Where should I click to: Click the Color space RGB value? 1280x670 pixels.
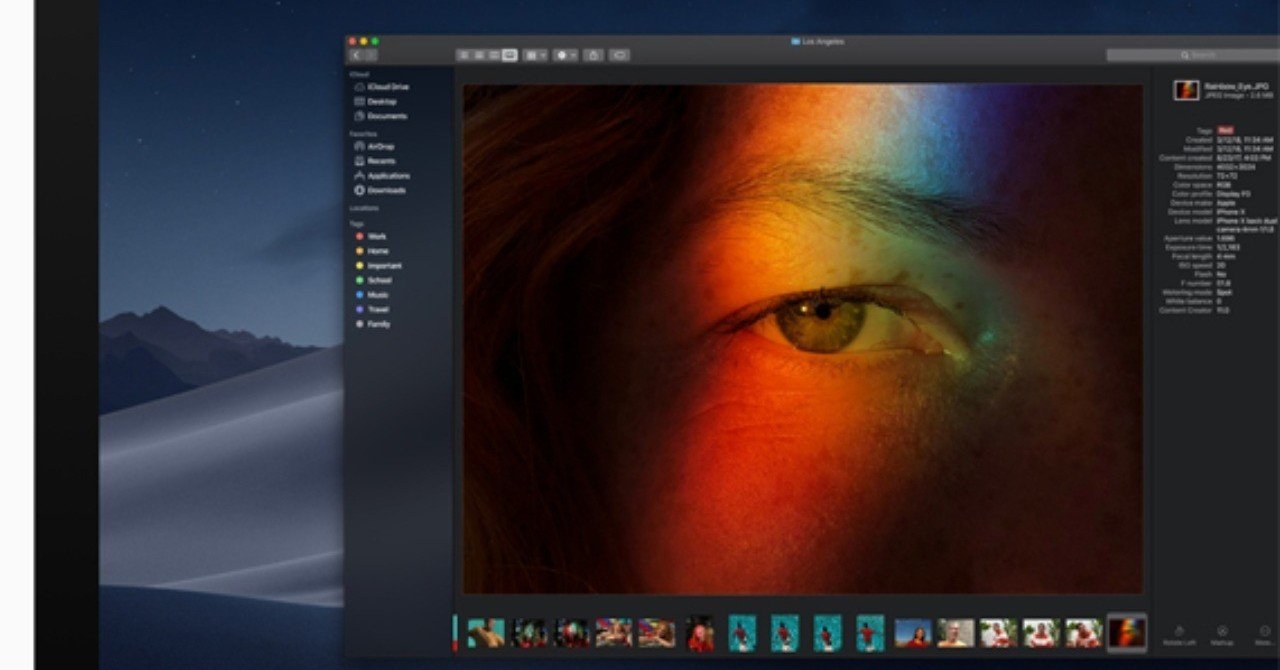point(1224,185)
